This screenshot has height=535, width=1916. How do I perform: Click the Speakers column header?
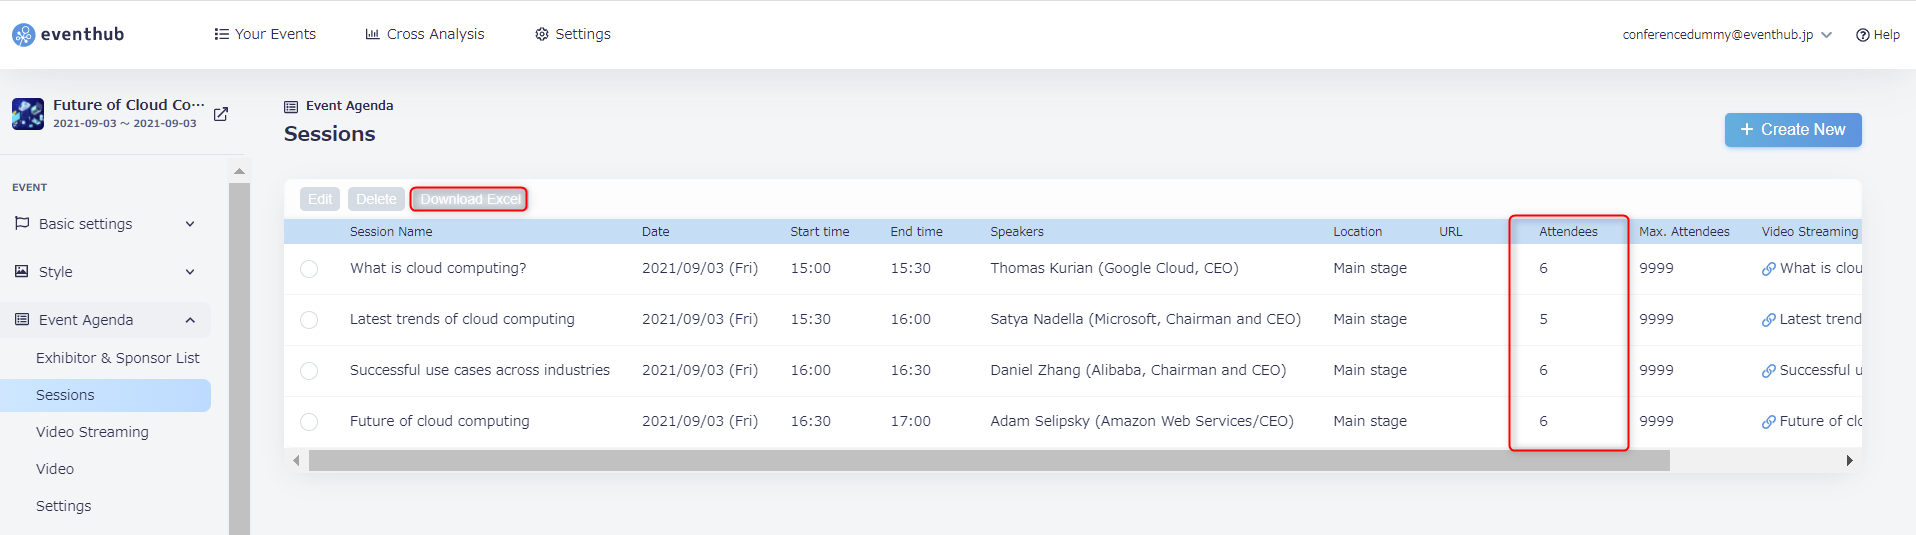1017,232
